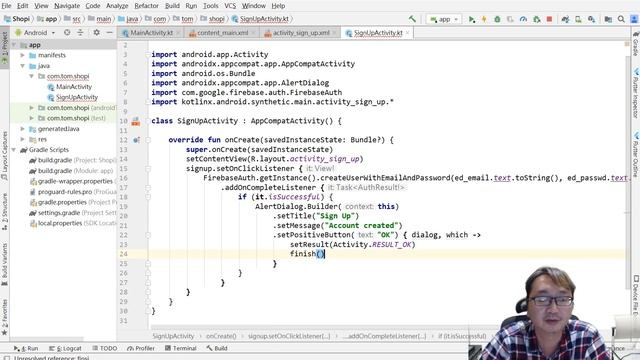Click the Search Everywhere magnifier icon
This screenshot has height=360, width=640.
[621, 19]
